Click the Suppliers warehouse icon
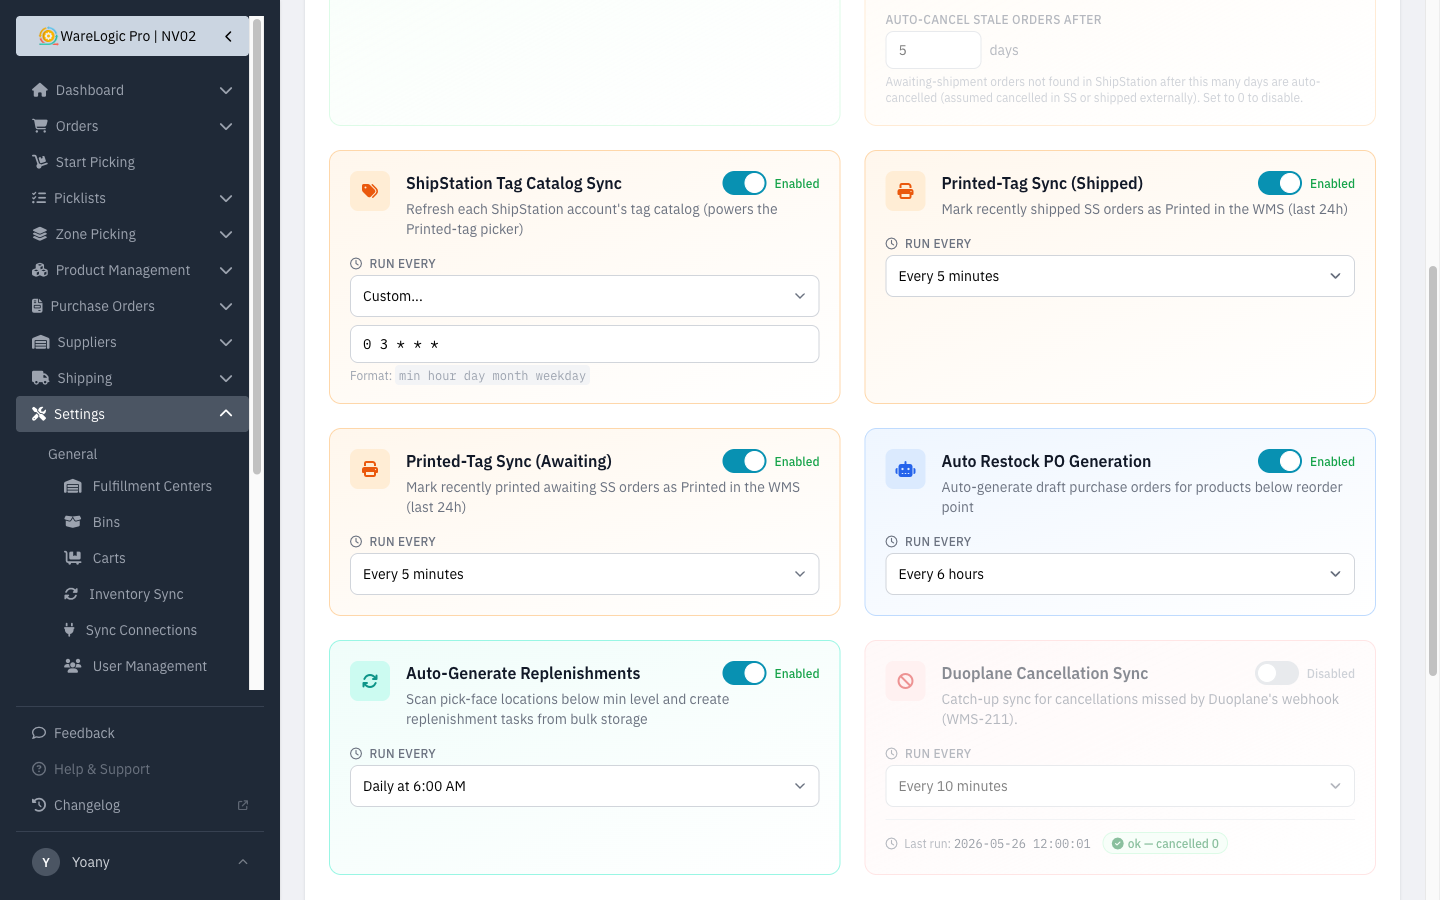The width and height of the screenshot is (1440, 900). point(41,342)
